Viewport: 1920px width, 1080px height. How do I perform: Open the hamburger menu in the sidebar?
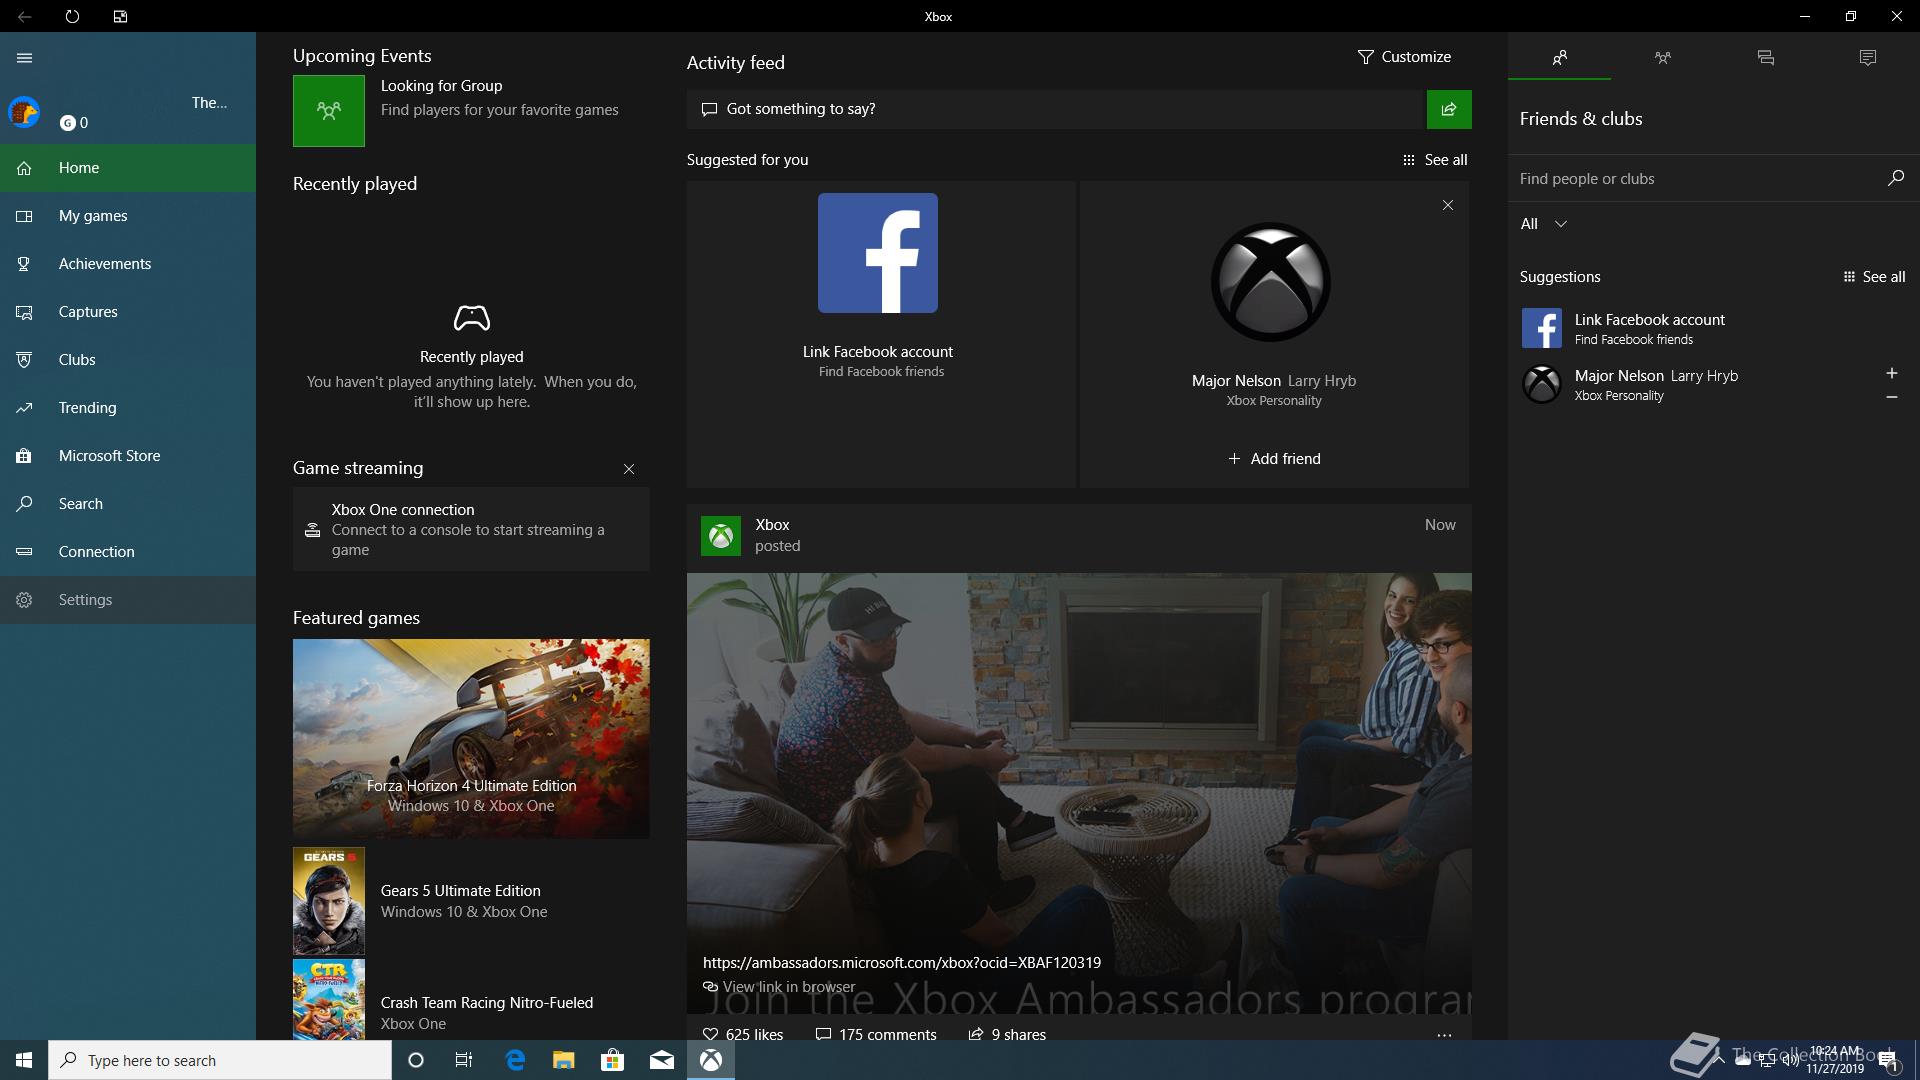coord(25,58)
